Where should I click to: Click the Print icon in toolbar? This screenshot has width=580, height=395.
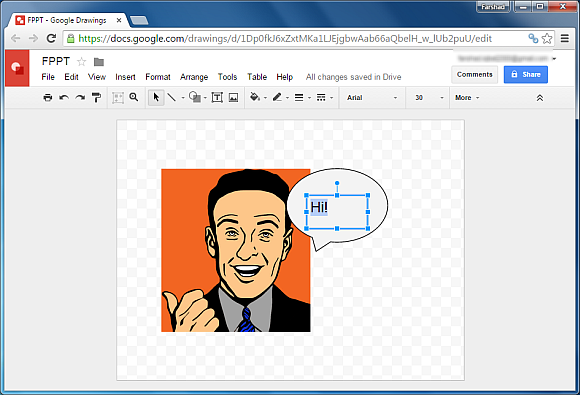point(48,98)
